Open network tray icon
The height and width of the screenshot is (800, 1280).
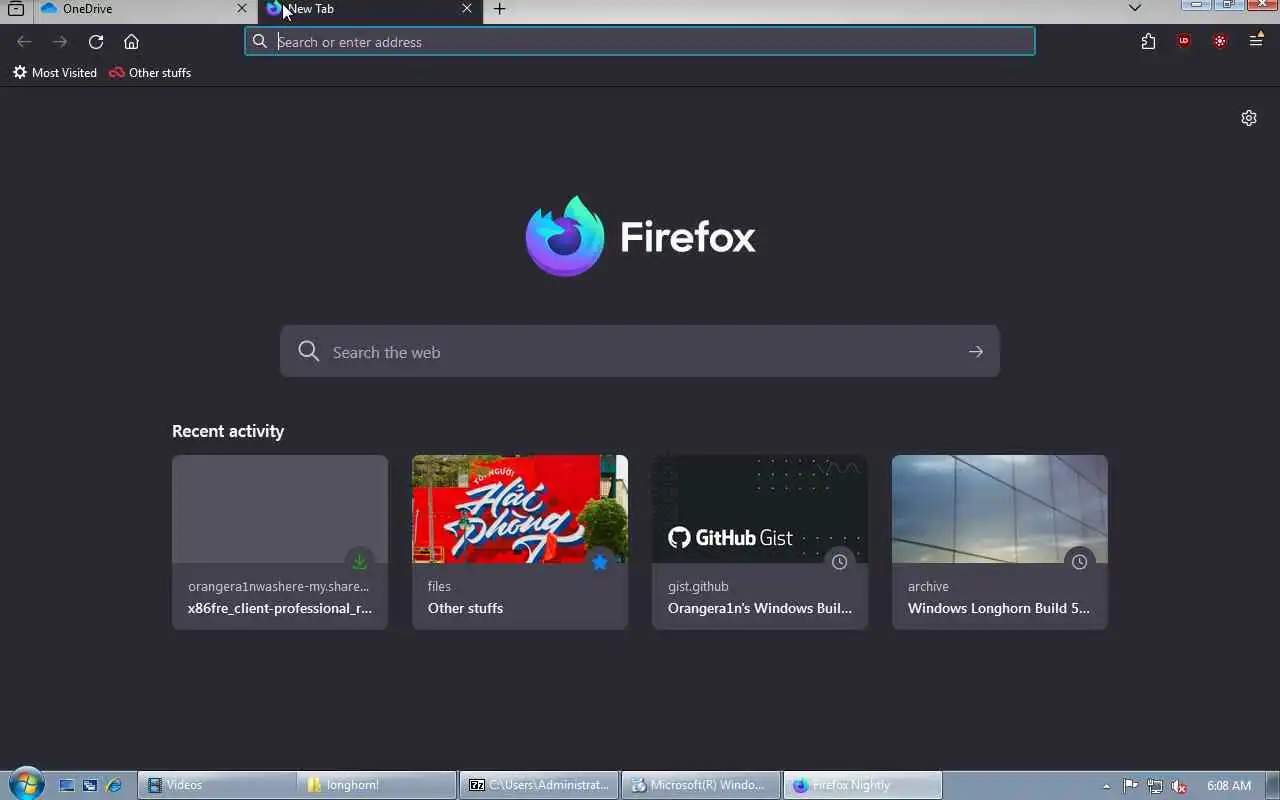(1155, 786)
